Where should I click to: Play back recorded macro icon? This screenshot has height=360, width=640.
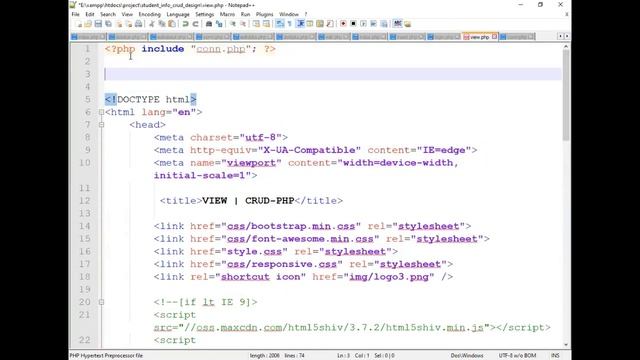click(364, 24)
